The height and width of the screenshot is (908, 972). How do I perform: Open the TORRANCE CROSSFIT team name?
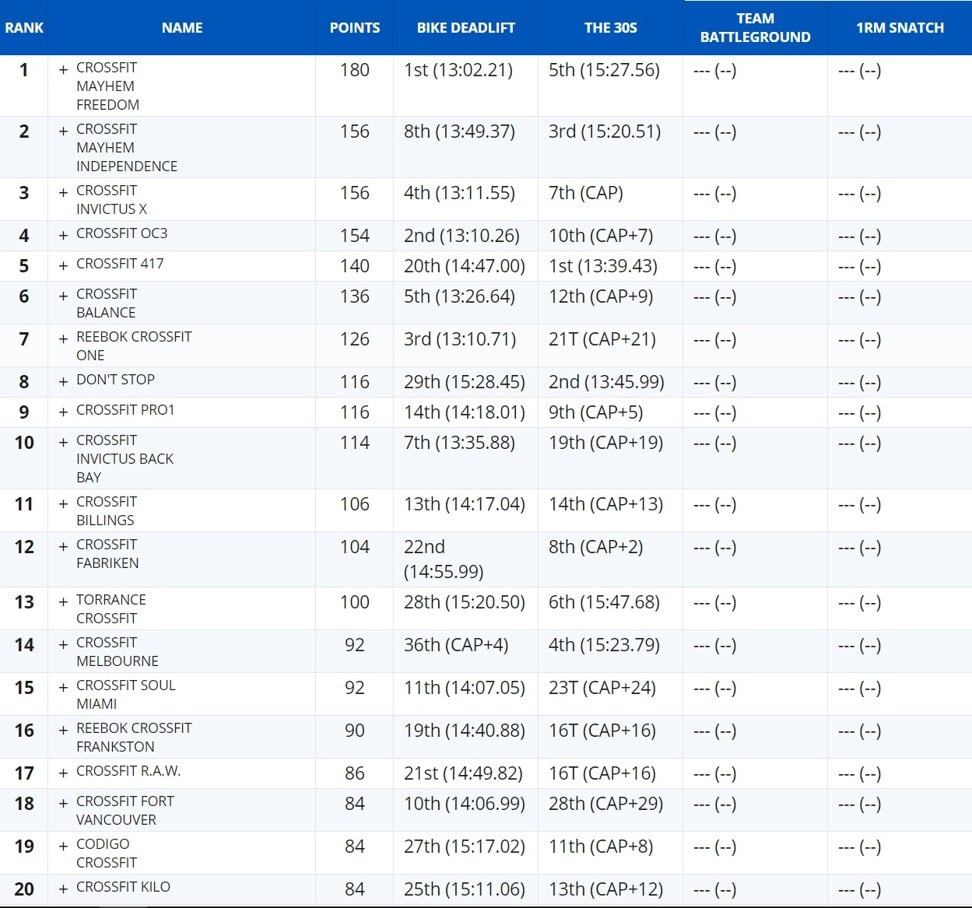pyautogui.click(x=111, y=609)
